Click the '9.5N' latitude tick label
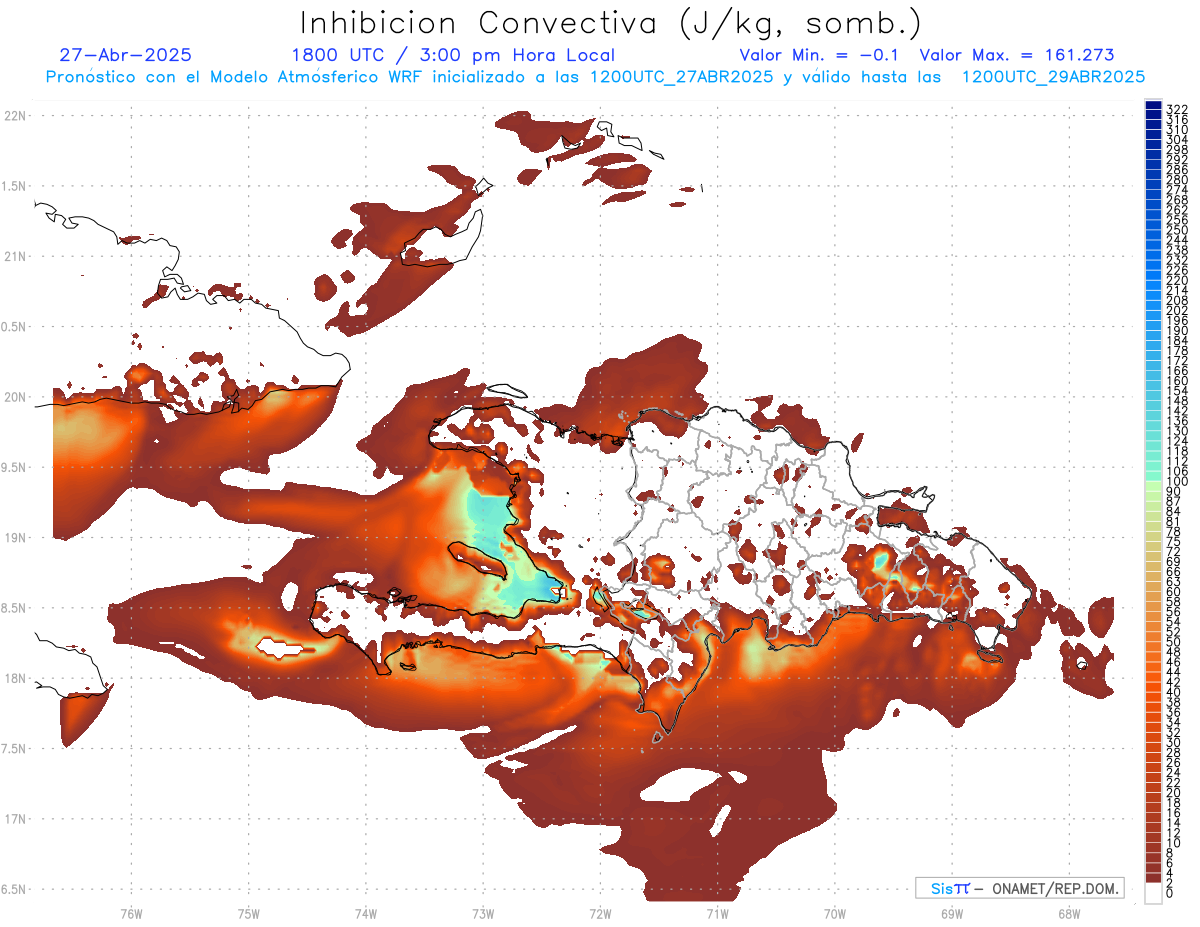Image resolution: width=1200 pixels, height=927 pixels. point(14,467)
